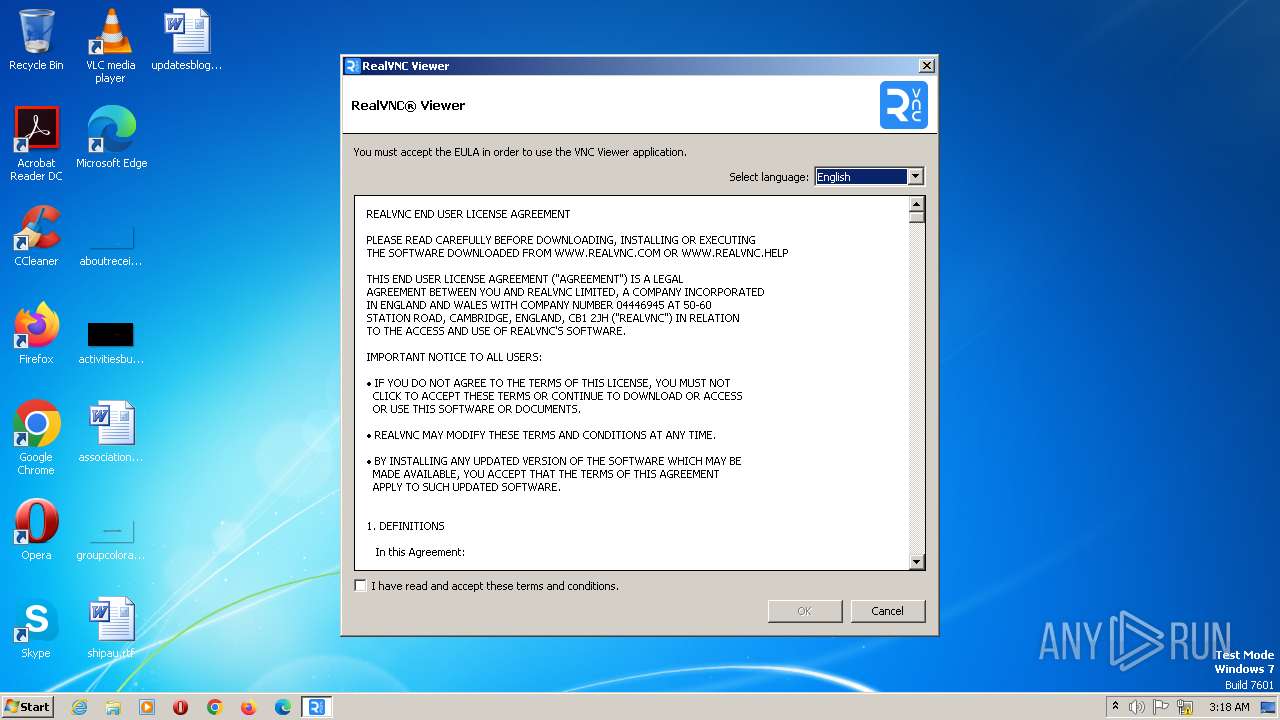The width and height of the screenshot is (1280, 720).
Task: Click the EULA scrollbar up arrow
Action: 917,203
